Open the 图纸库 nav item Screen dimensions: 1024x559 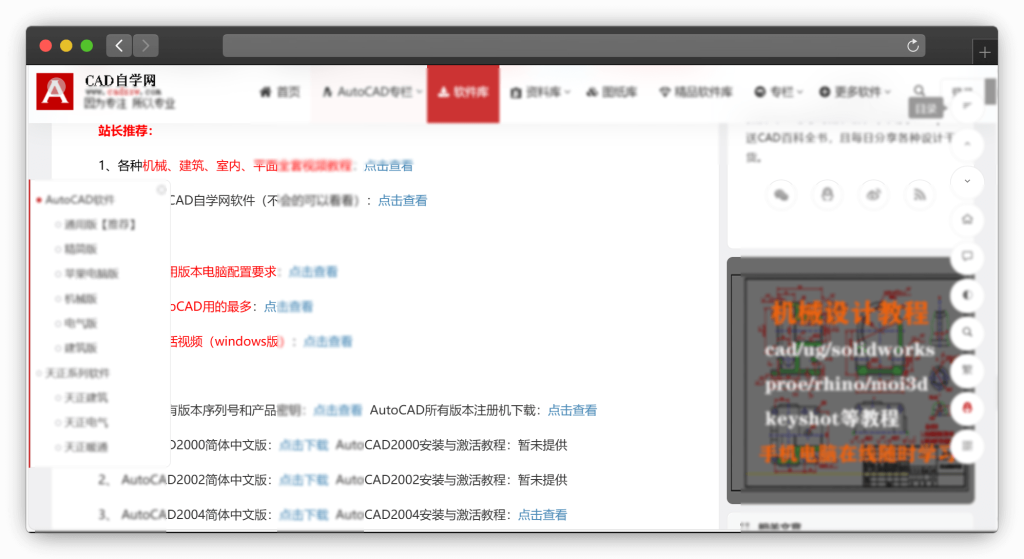[611, 92]
